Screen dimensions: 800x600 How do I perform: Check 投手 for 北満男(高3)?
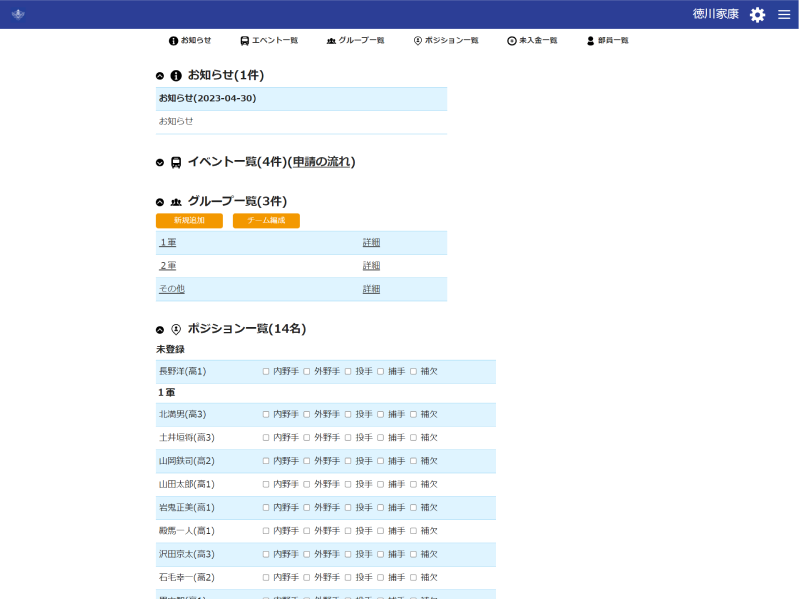click(x=348, y=414)
